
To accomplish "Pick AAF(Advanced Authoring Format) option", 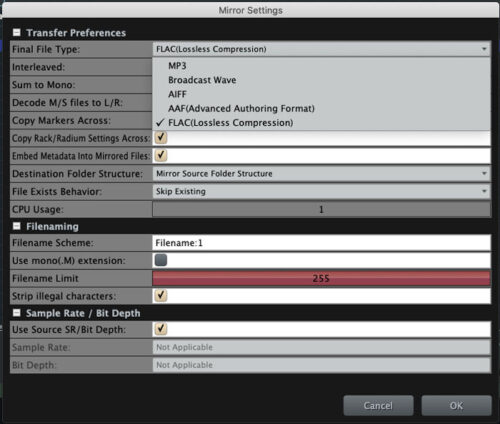I will (241, 108).
